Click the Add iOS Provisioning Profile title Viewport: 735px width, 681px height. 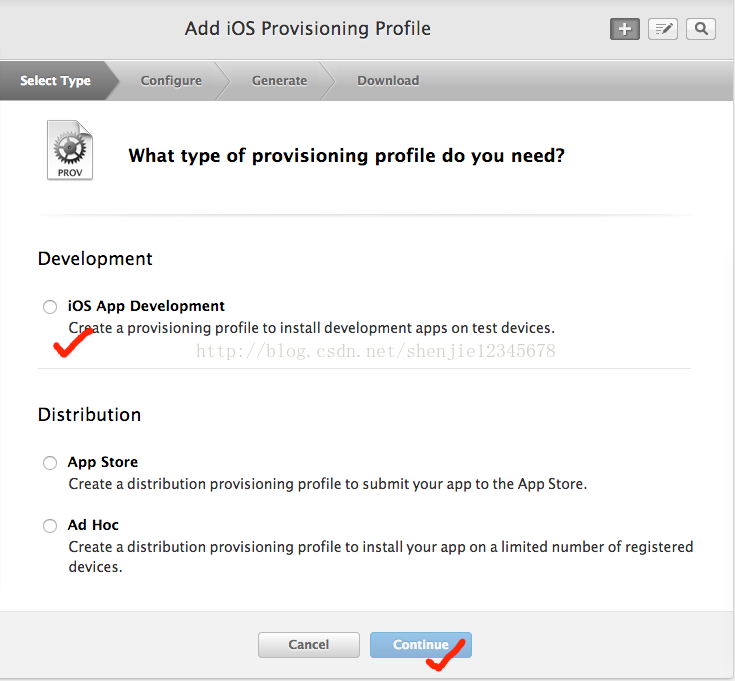coord(308,28)
